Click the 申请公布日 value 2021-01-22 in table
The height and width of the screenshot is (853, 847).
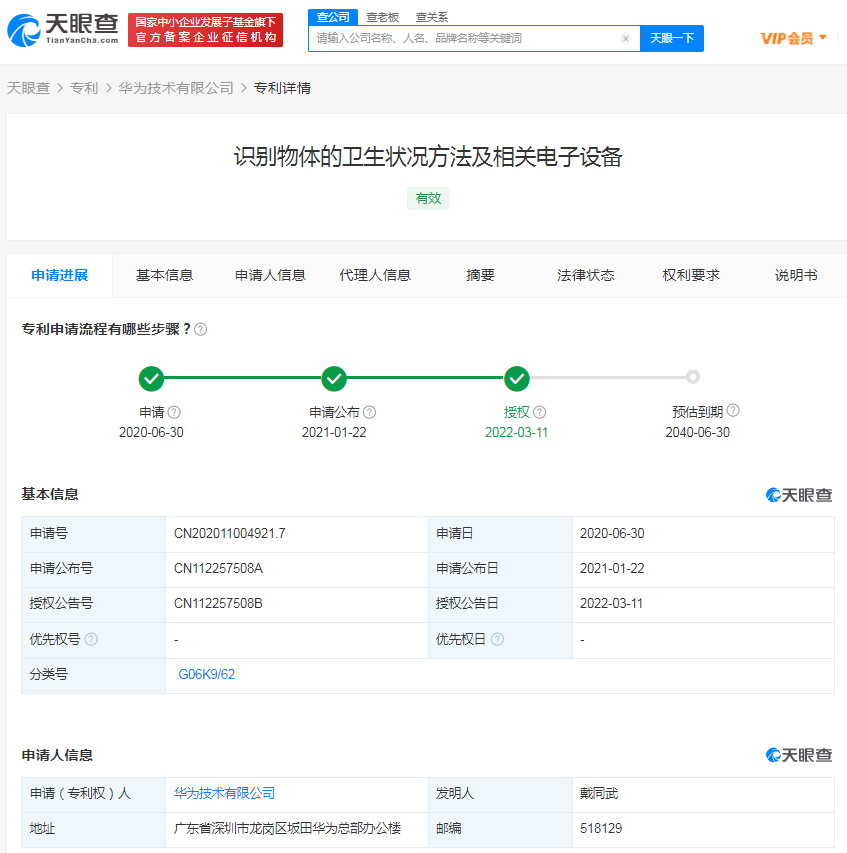click(612, 568)
